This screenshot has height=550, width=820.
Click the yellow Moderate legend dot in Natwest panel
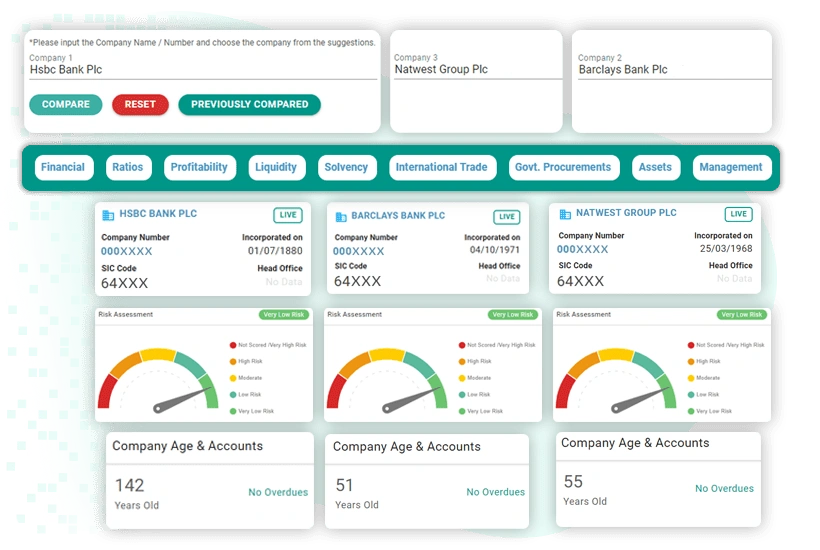(x=691, y=378)
